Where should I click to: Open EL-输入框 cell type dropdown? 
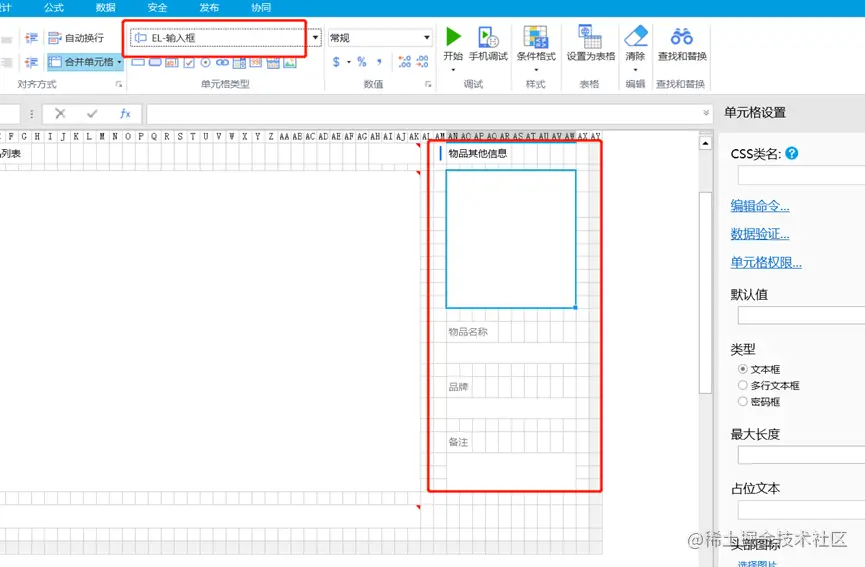pyautogui.click(x=316, y=38)
